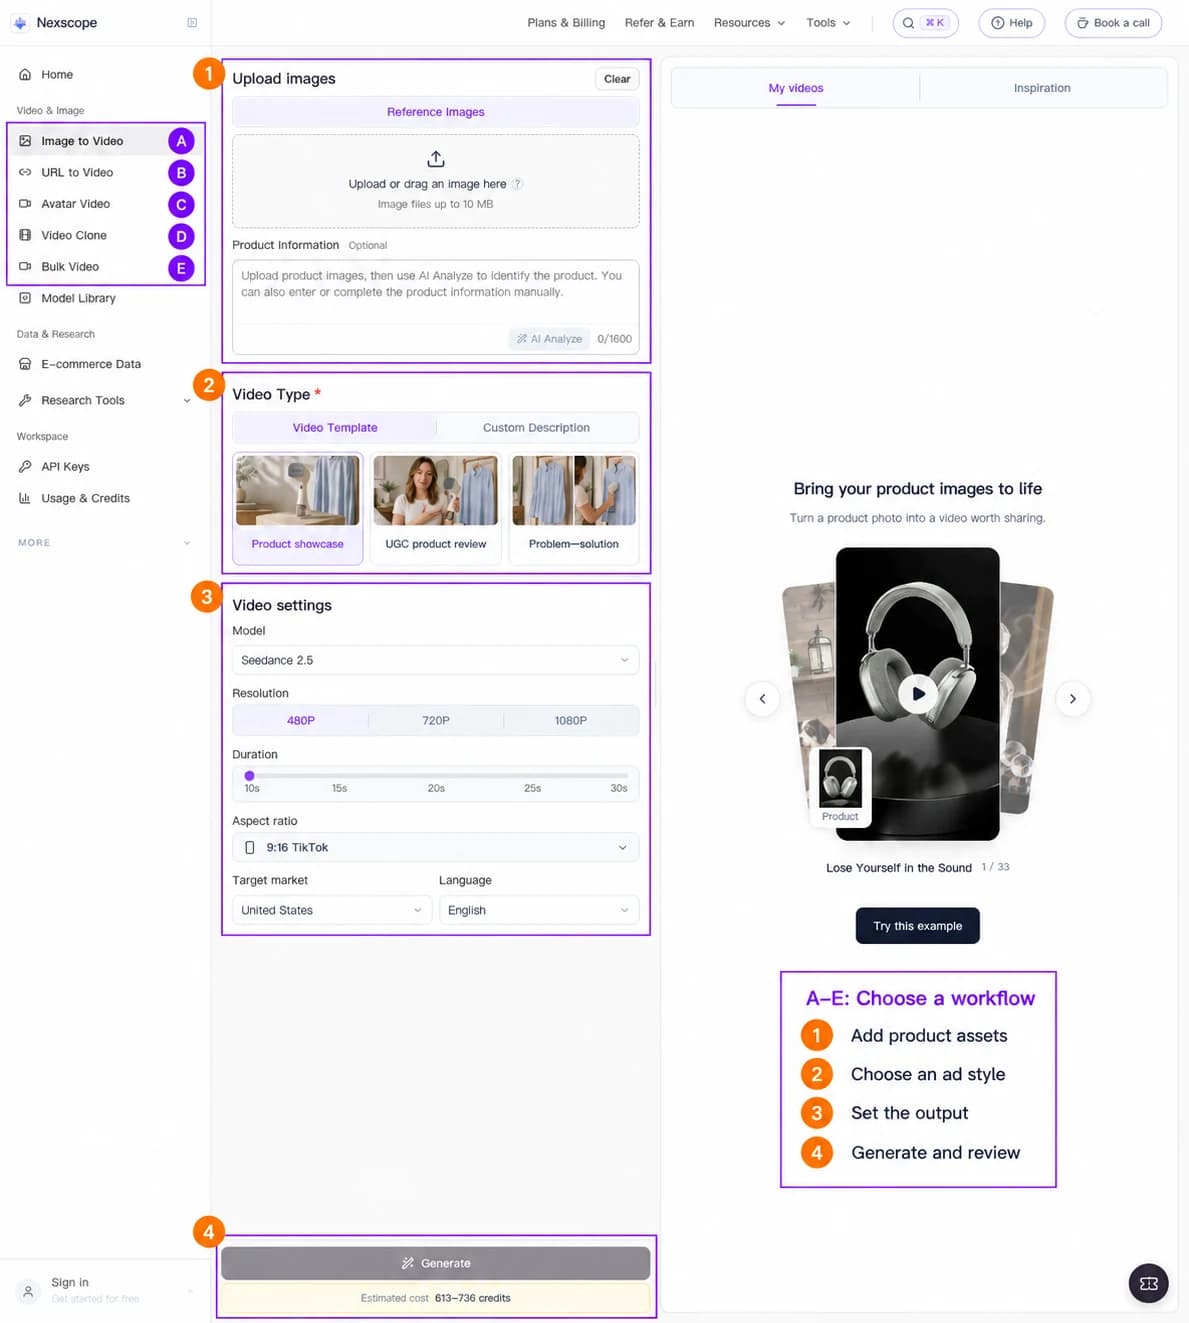The height and width of the screenshot is (1323, 1189).
Task: Click Try this example
Action: 917,926
